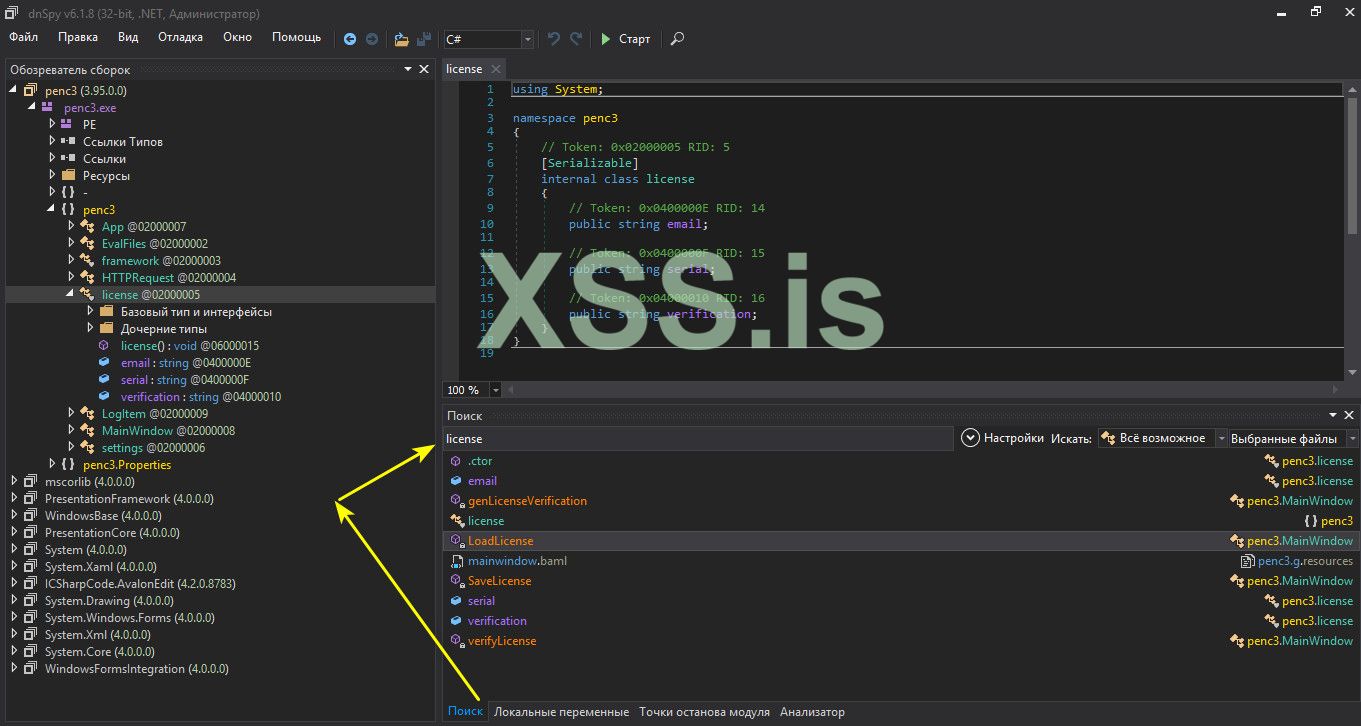Click the save all toolbar icon
The height and width of the screenshot is (726, 1361).
(x=424, y=39)
